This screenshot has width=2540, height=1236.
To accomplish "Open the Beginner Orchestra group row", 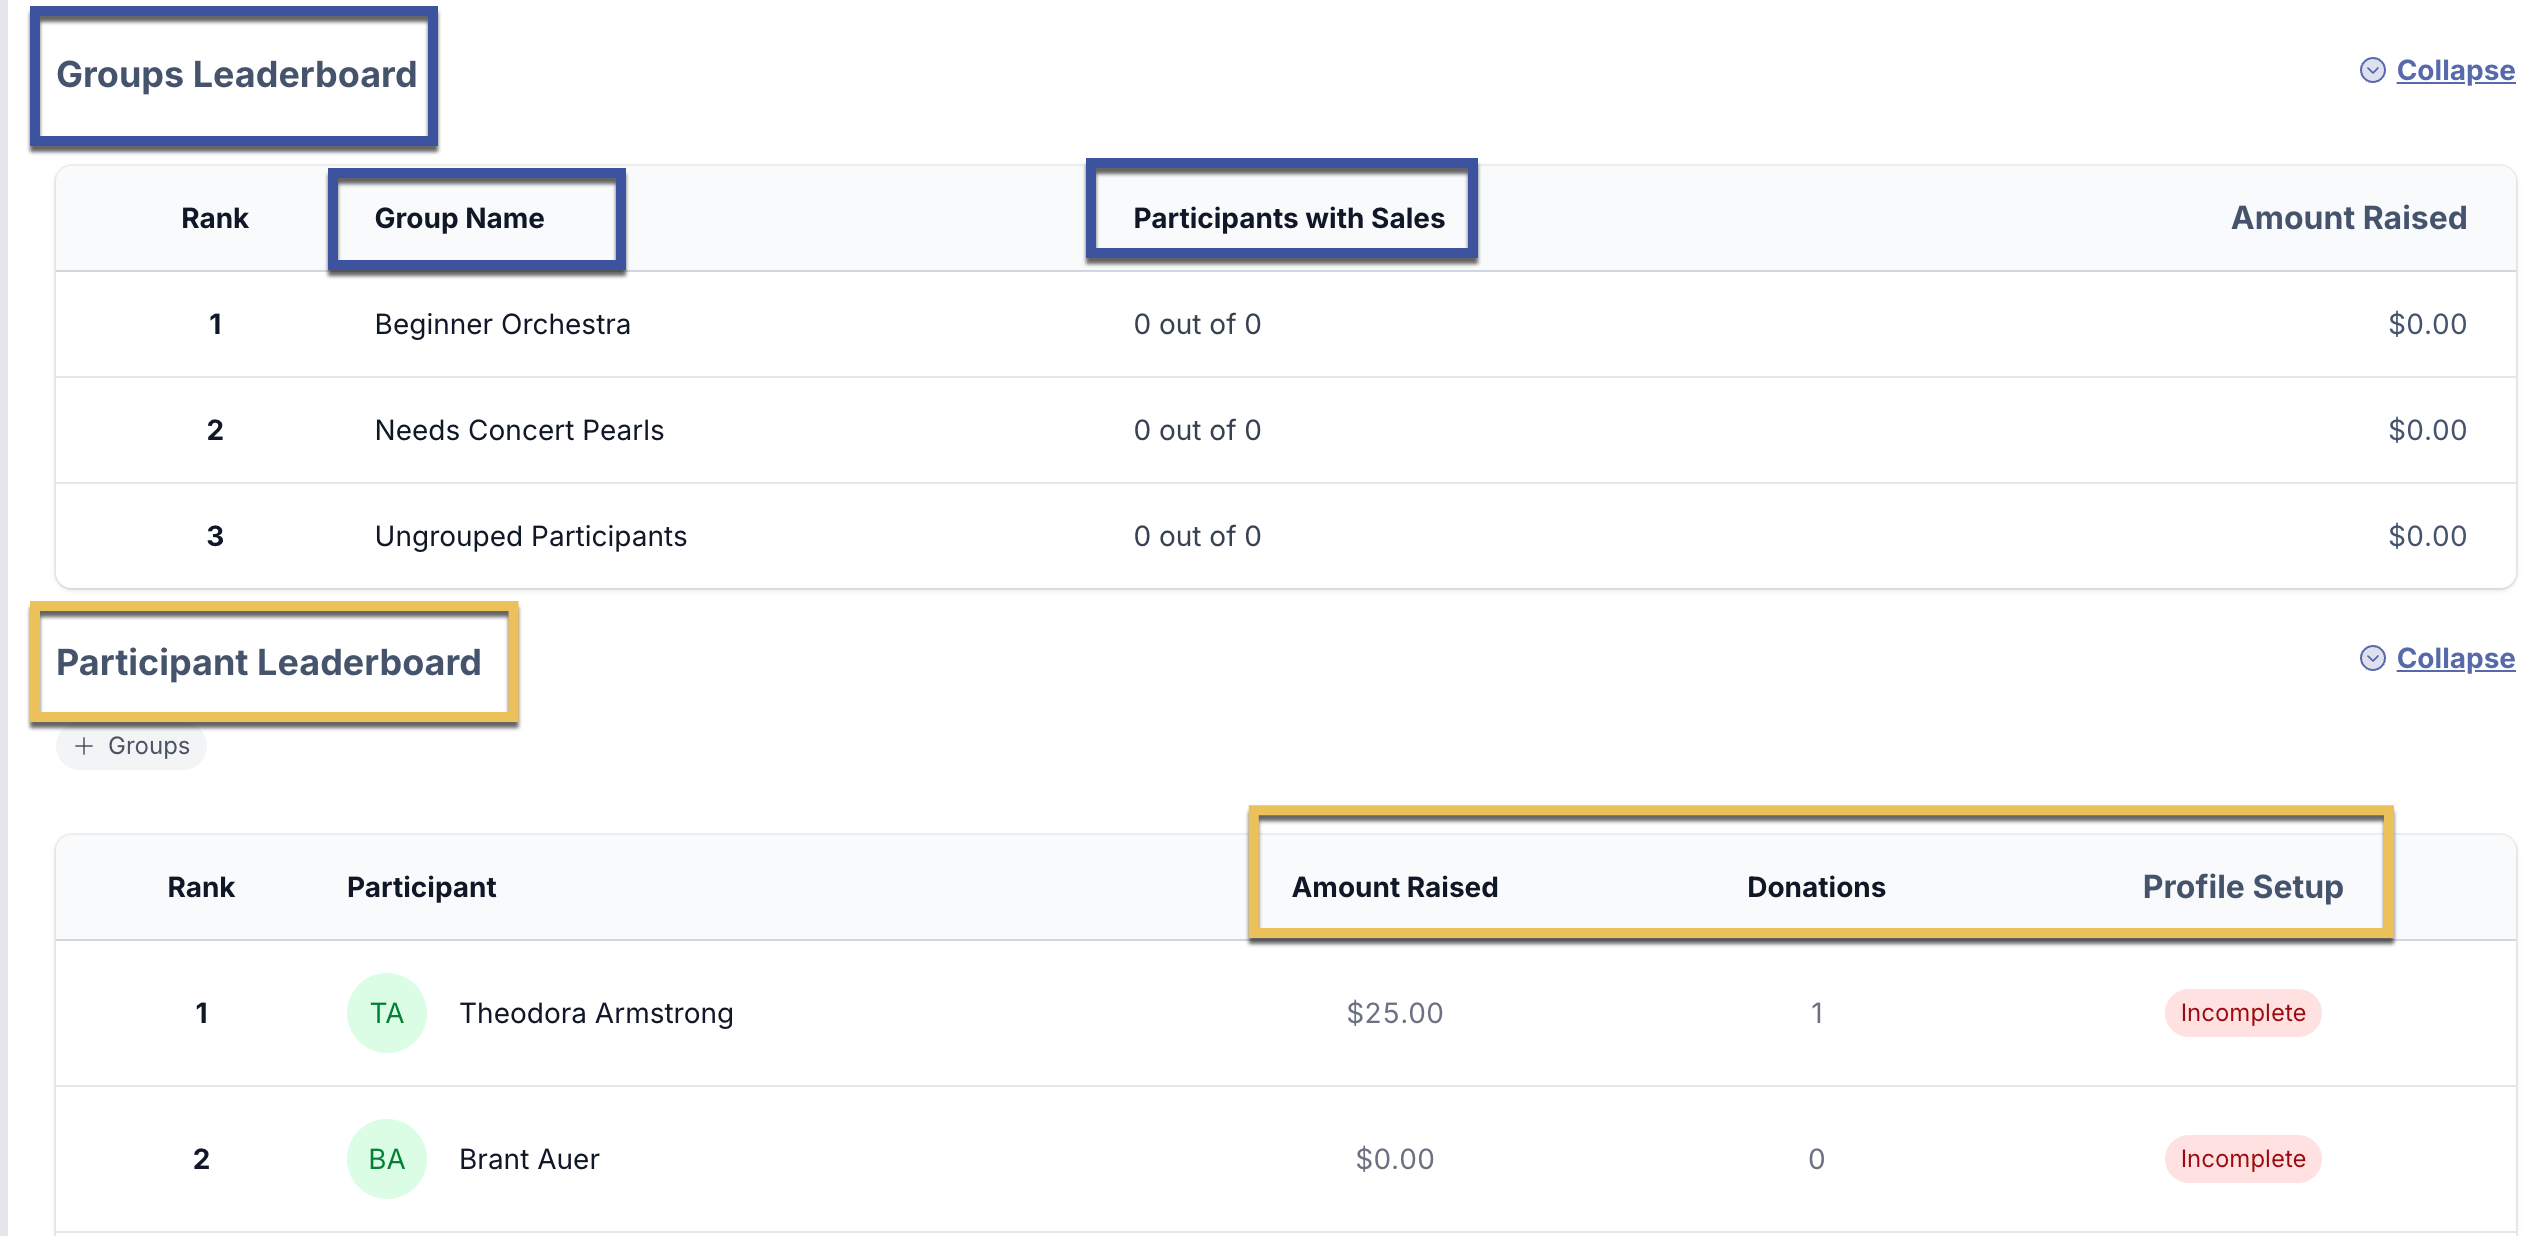I will (502, 324).
